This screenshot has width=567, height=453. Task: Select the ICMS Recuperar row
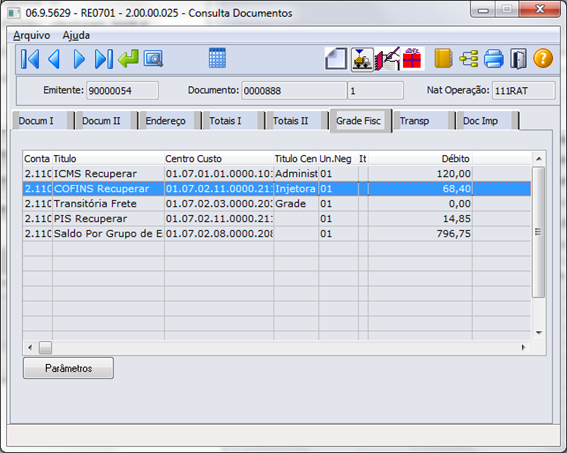click(277, 174)
